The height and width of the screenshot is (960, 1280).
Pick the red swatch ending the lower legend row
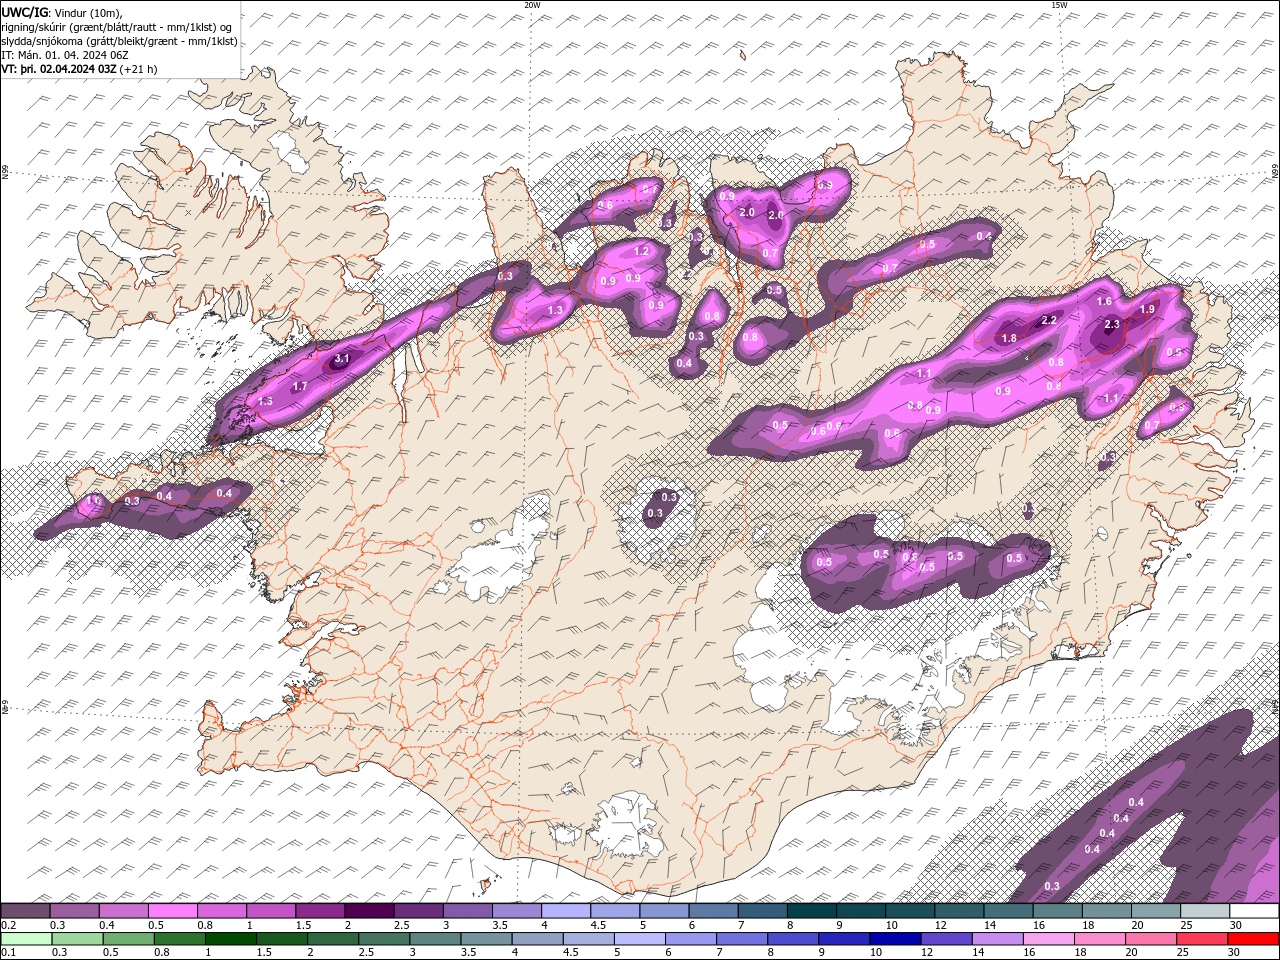pyautogui.click(x=1253, y=939)
